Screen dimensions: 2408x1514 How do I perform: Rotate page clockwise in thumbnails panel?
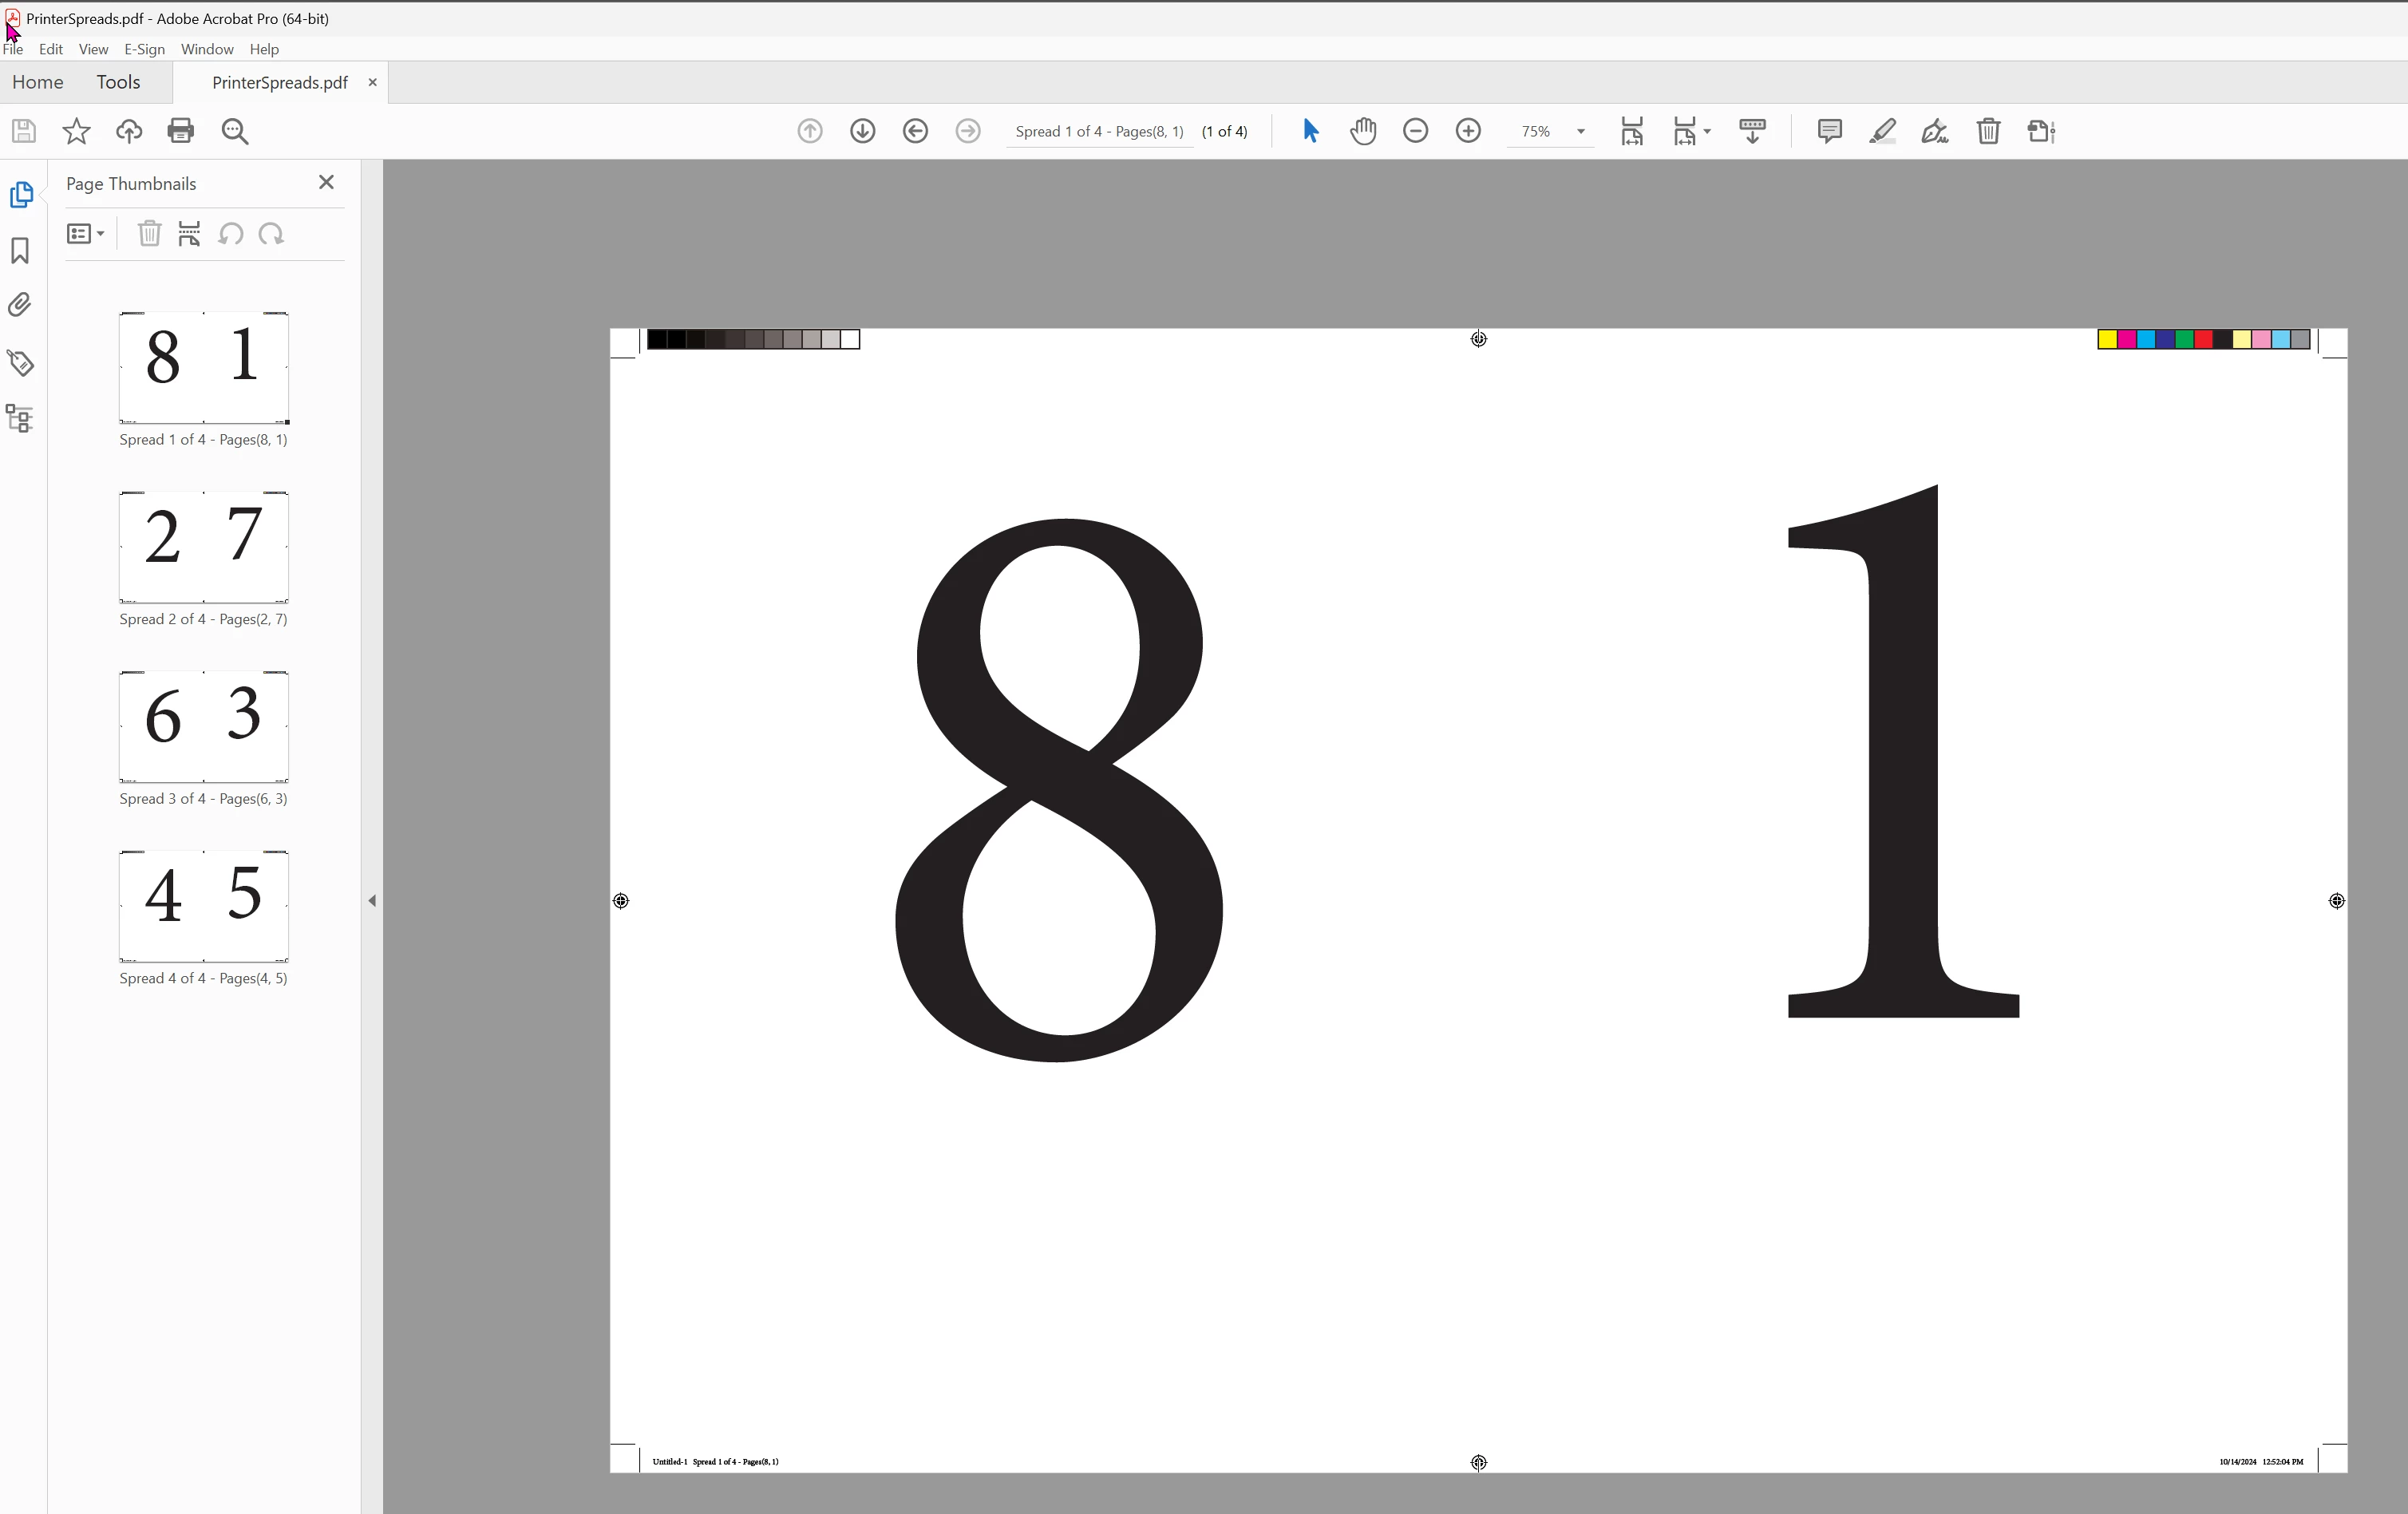point(271,234)
